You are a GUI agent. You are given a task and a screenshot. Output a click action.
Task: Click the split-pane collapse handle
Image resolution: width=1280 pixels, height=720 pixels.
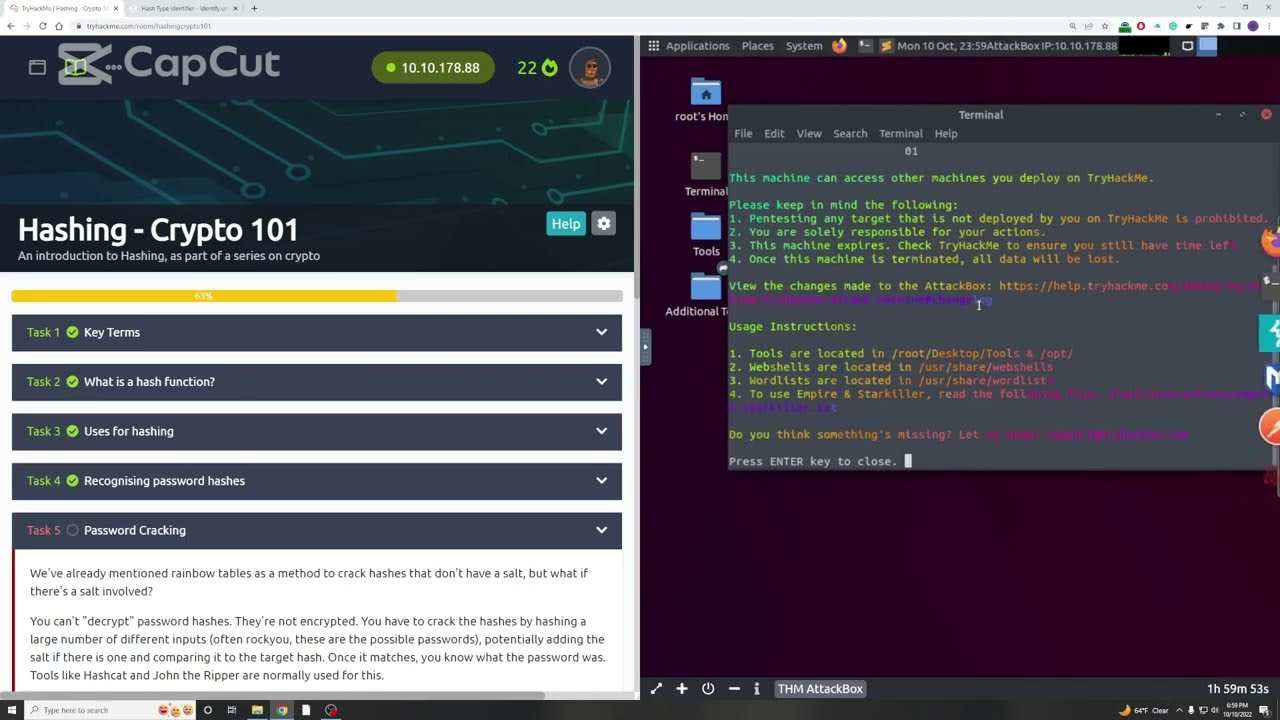pyautogui.click(x=645, y=347)
